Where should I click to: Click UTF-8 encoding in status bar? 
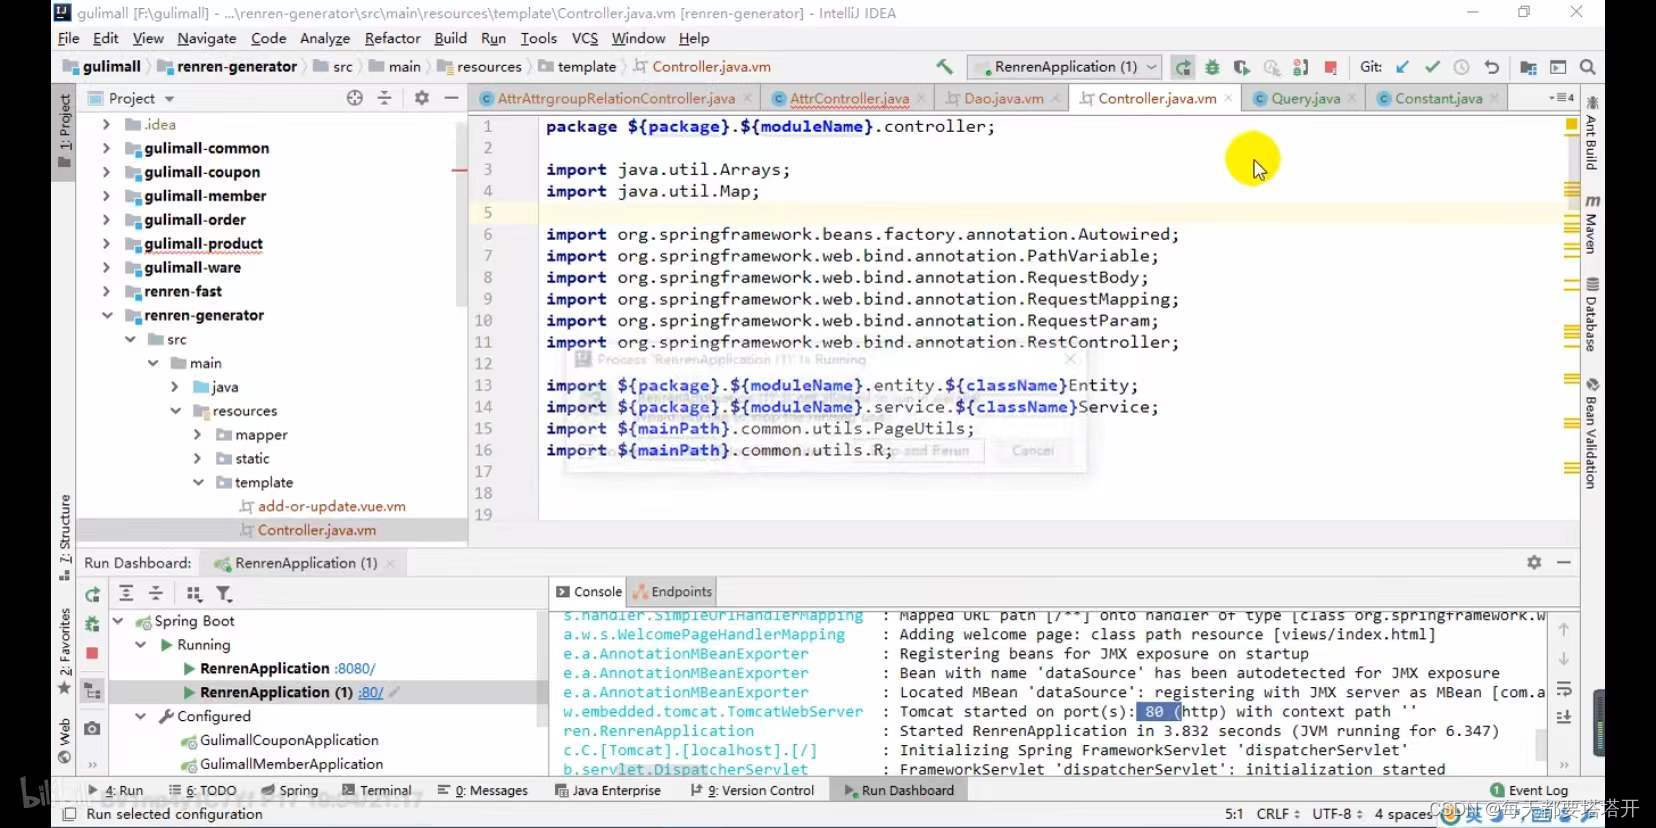click(1337, 814)
